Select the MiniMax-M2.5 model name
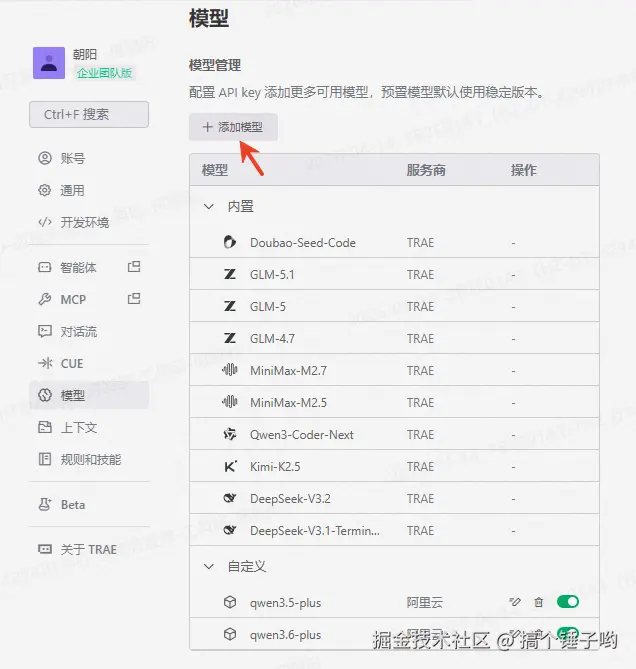Viewport: 636px width, 669px height. click(x=288, y=403)
